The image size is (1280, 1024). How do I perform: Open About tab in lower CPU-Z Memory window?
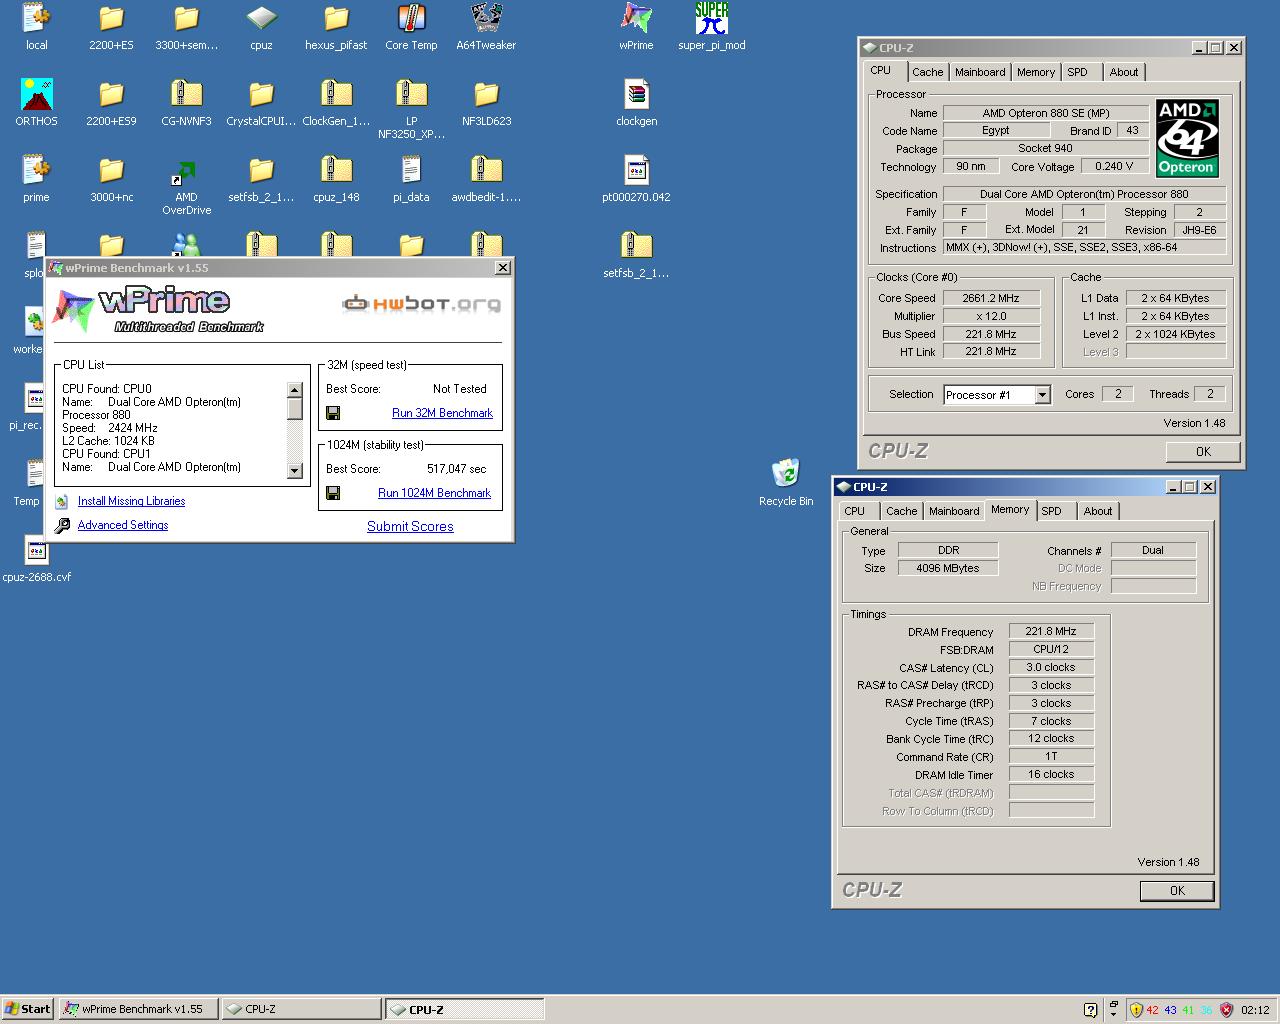click(1098, 511)
